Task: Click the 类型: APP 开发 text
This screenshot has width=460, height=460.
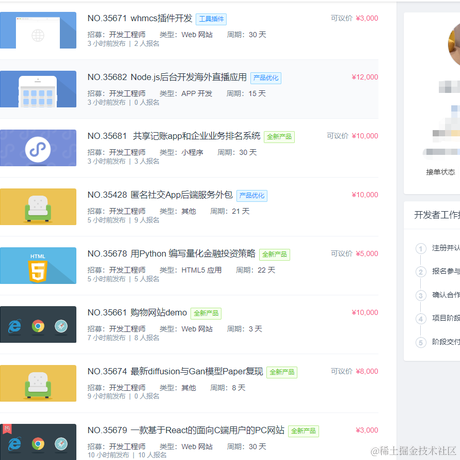Action: (186, 94)
